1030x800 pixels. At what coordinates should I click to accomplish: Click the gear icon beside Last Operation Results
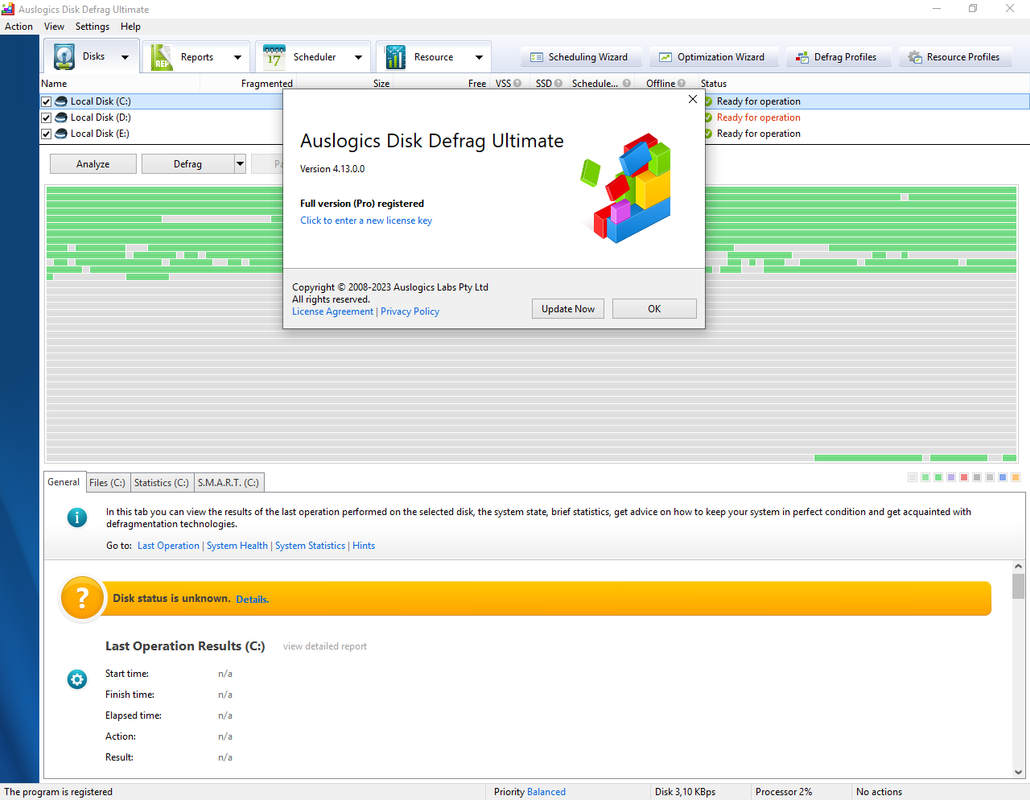coord(77,679)
